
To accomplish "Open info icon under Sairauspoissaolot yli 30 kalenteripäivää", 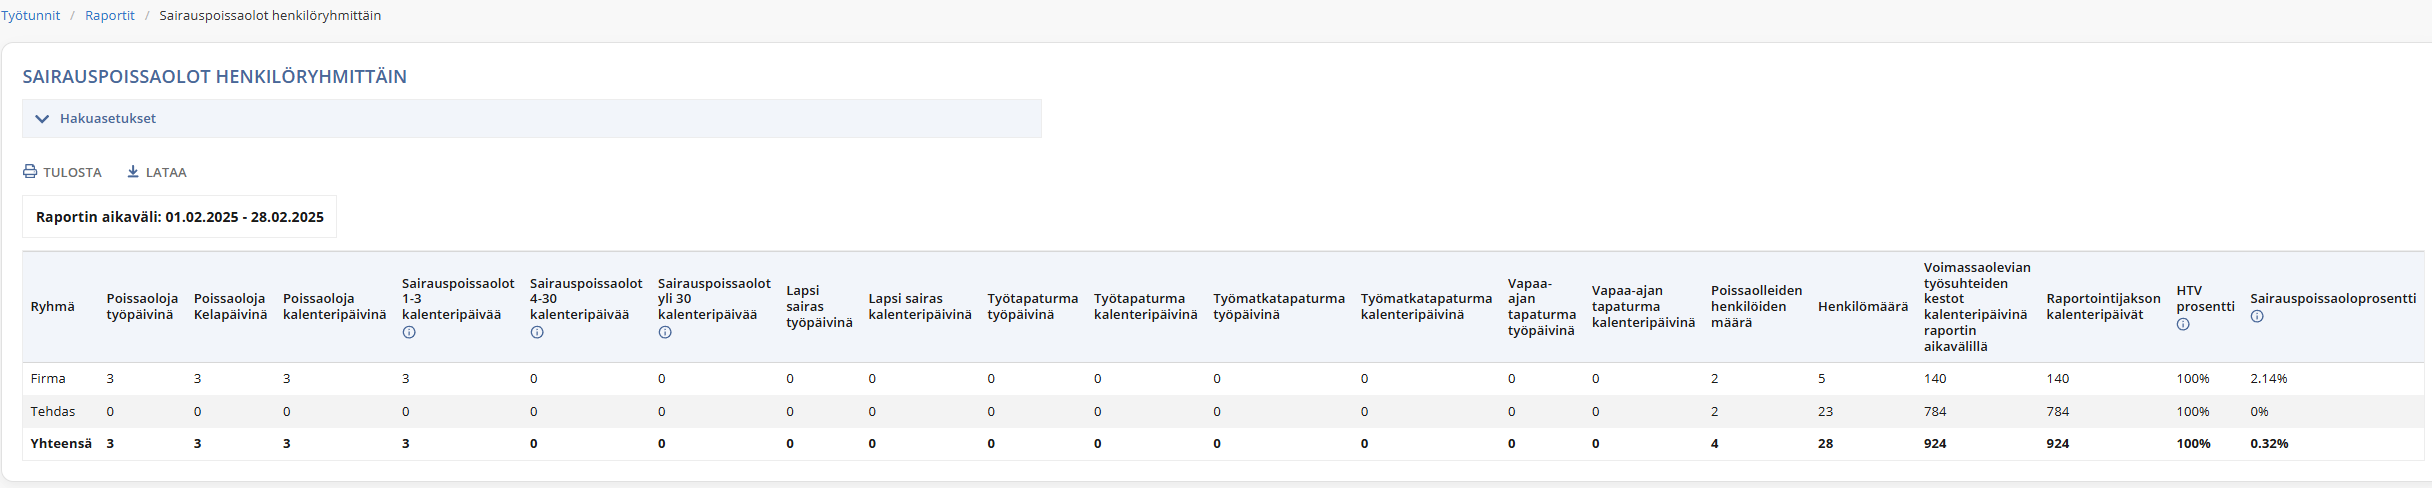I will point(665,332).
